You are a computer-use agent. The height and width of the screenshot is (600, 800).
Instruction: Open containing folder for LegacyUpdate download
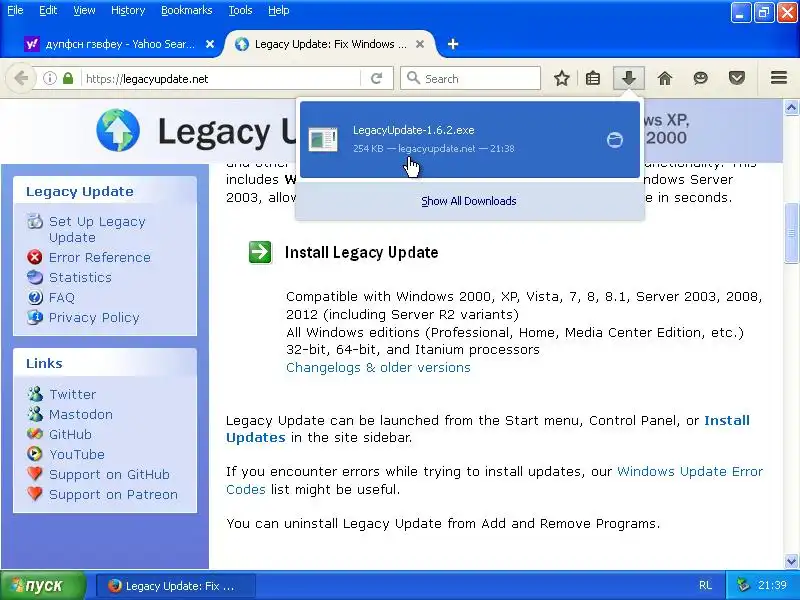click(x=615, y=140)
